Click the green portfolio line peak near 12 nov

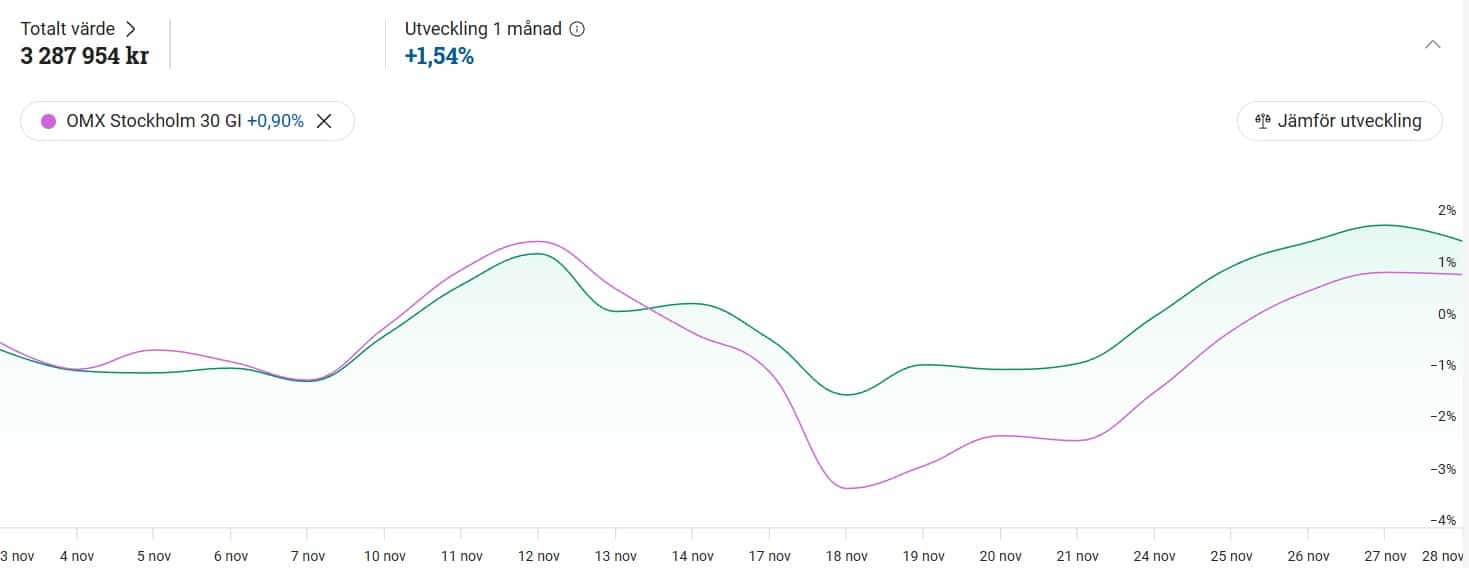[x=538, y=254]
